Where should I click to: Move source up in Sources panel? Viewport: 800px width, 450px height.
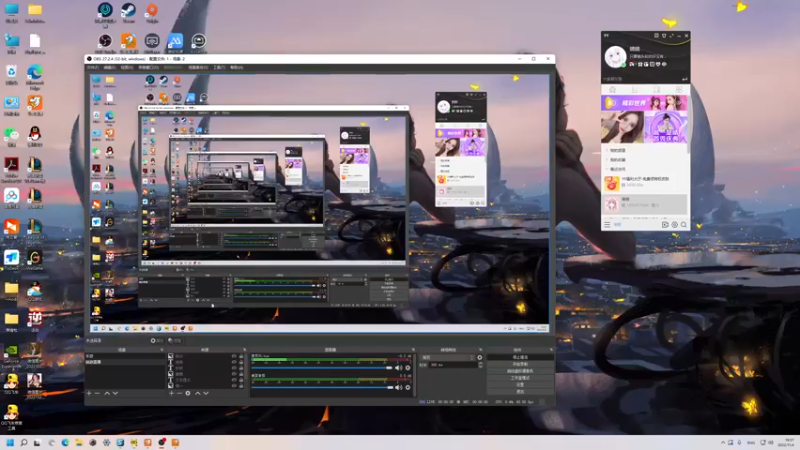coord(197,393)
